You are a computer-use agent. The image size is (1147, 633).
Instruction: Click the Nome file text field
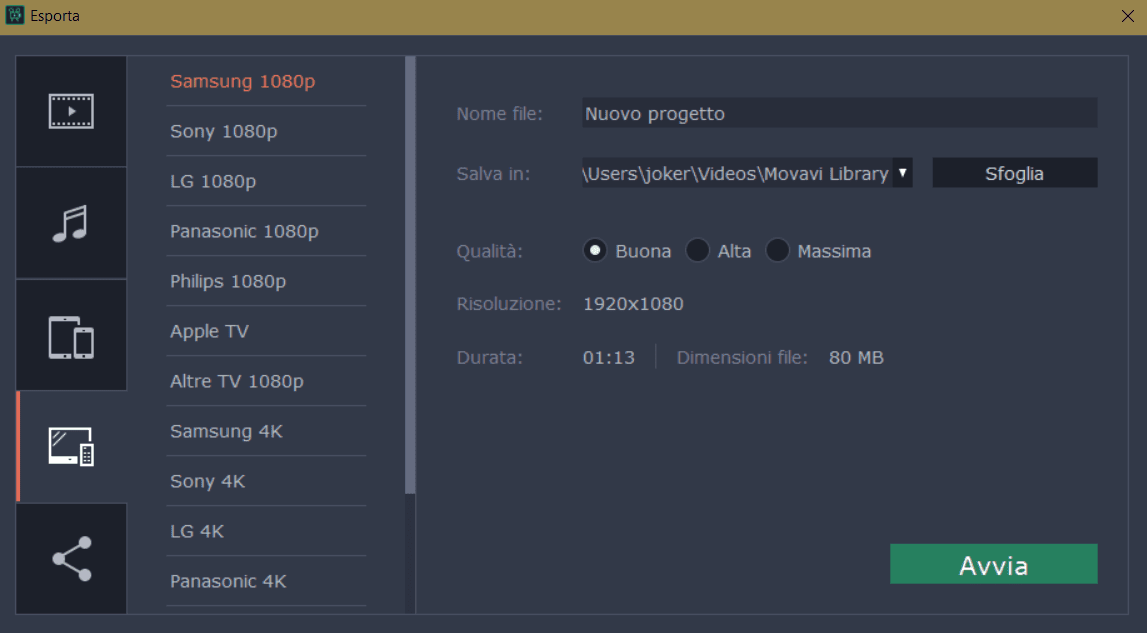coord(839,114)
